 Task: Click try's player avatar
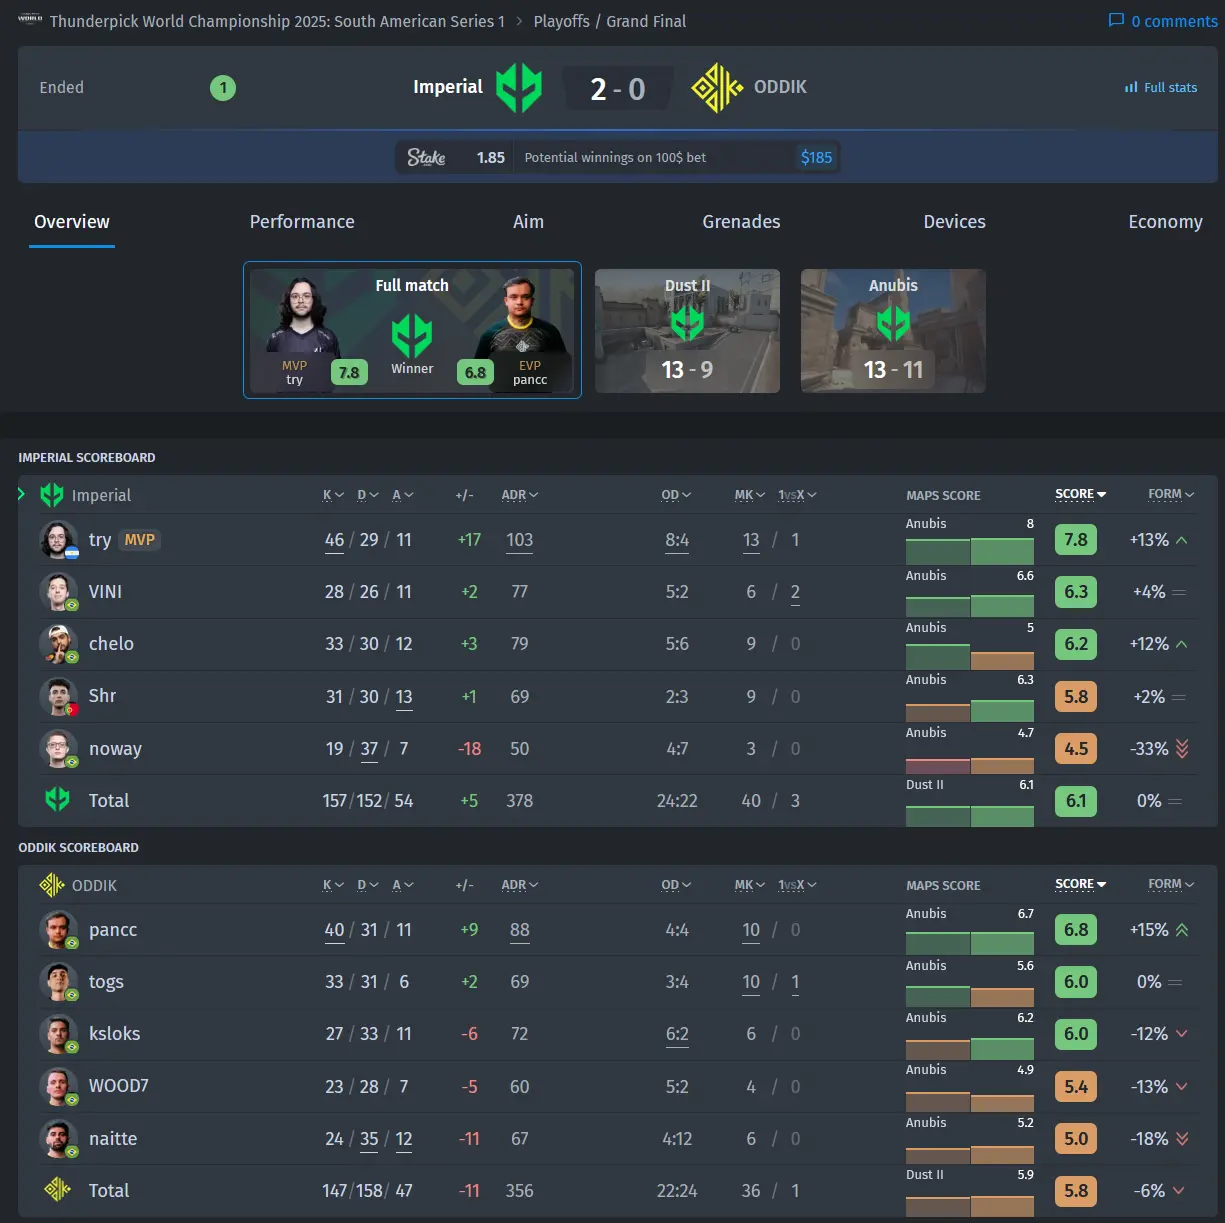[58, 540]
